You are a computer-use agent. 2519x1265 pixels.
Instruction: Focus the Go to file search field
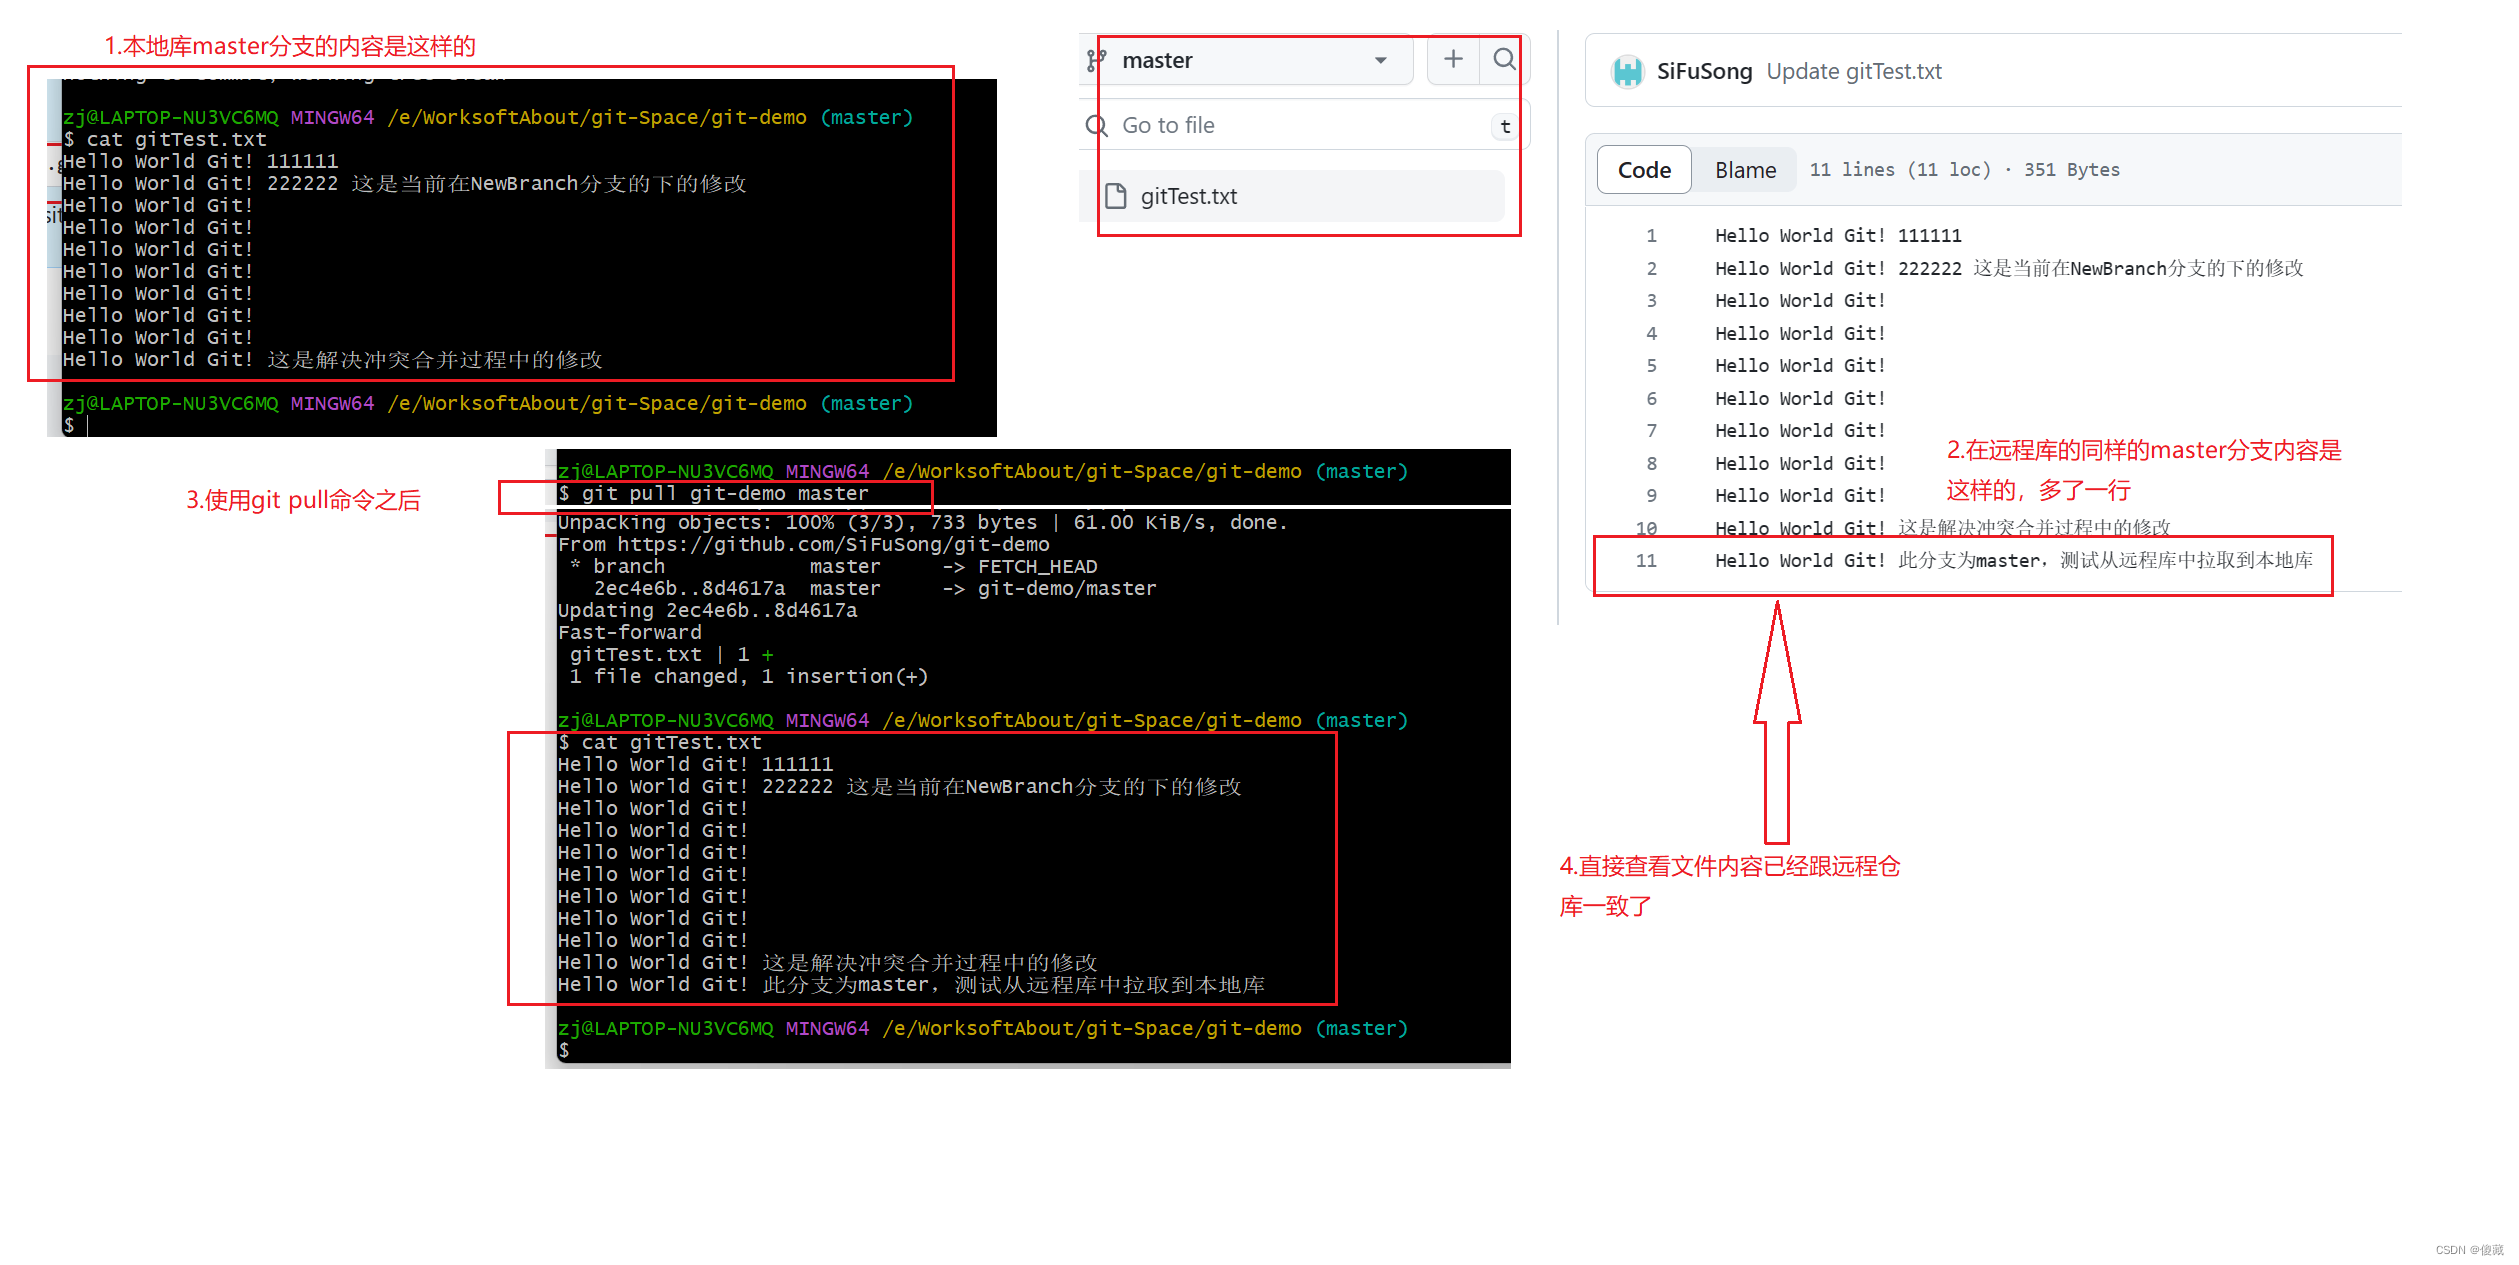click(1303, 125)
